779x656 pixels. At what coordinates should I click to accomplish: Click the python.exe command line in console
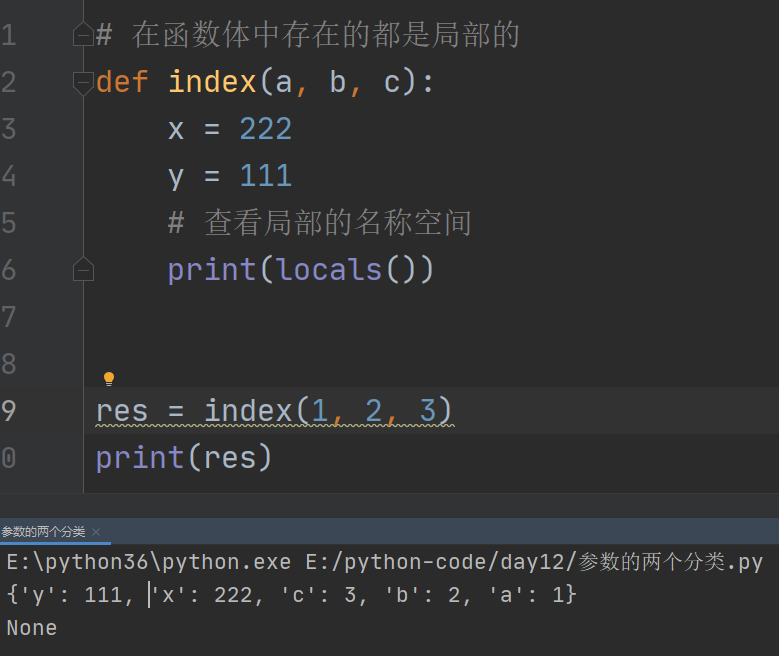click(385, 562)
